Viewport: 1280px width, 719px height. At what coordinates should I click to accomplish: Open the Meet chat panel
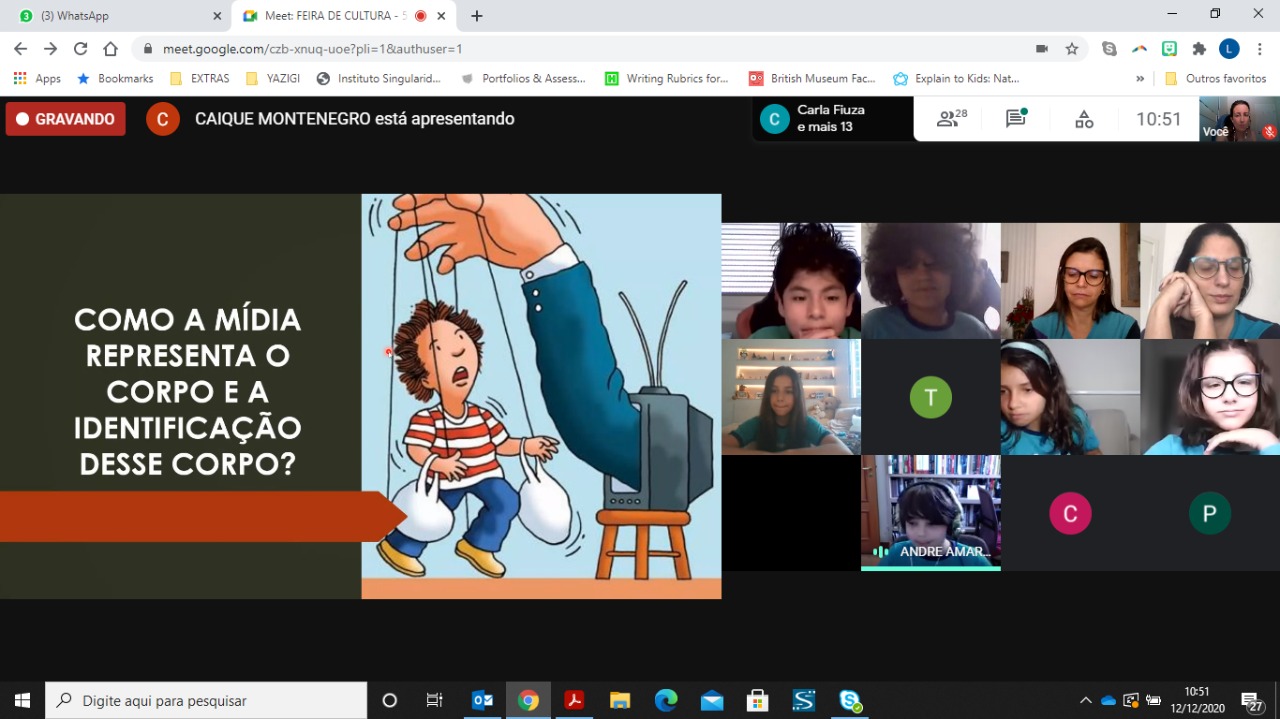pos(1016,119)
